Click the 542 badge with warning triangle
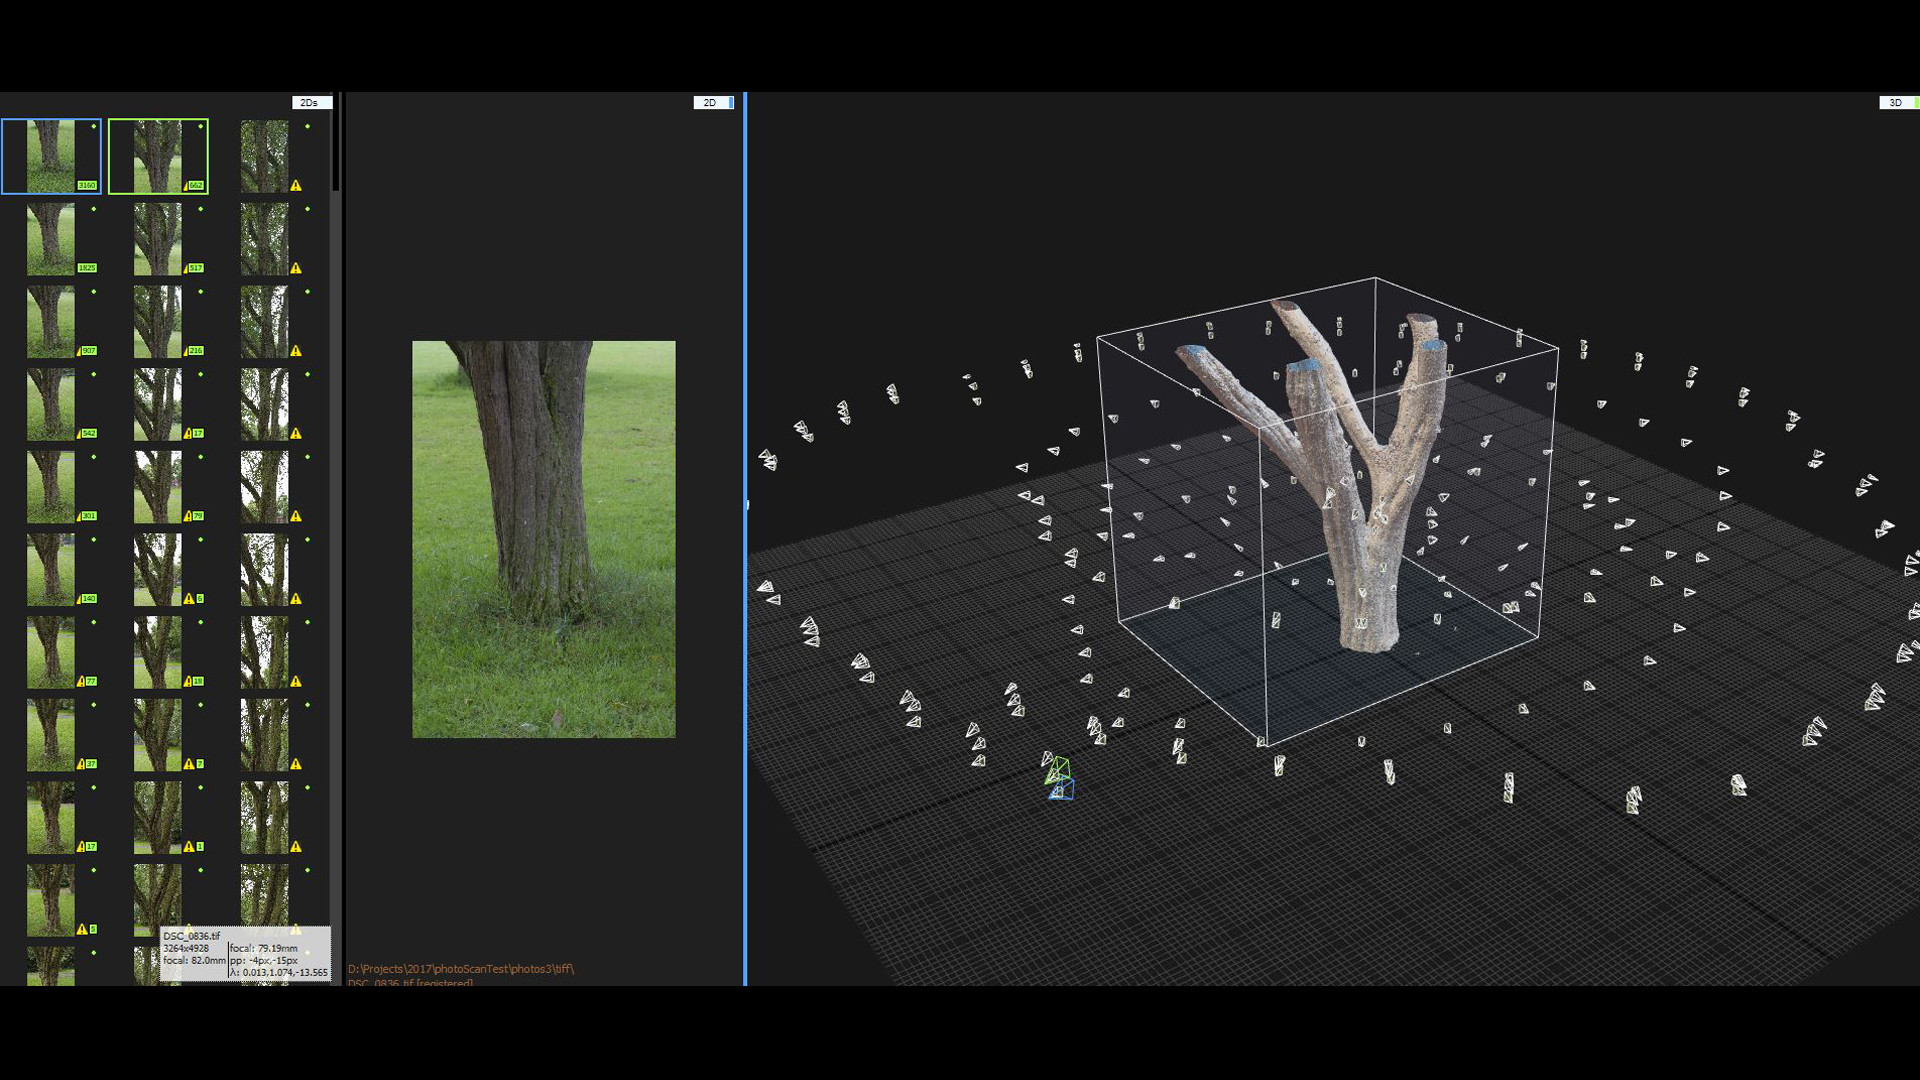 [88, 434]
